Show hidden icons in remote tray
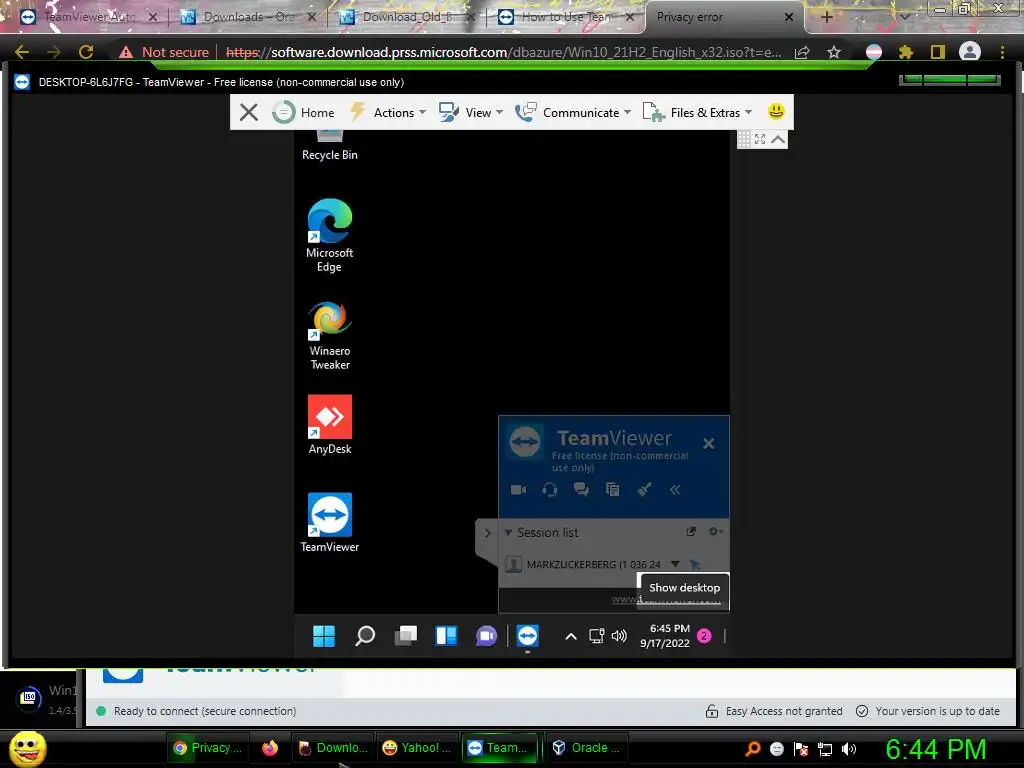The width and height of the screenshot is (1024, 768). click(x=571, y=636)
